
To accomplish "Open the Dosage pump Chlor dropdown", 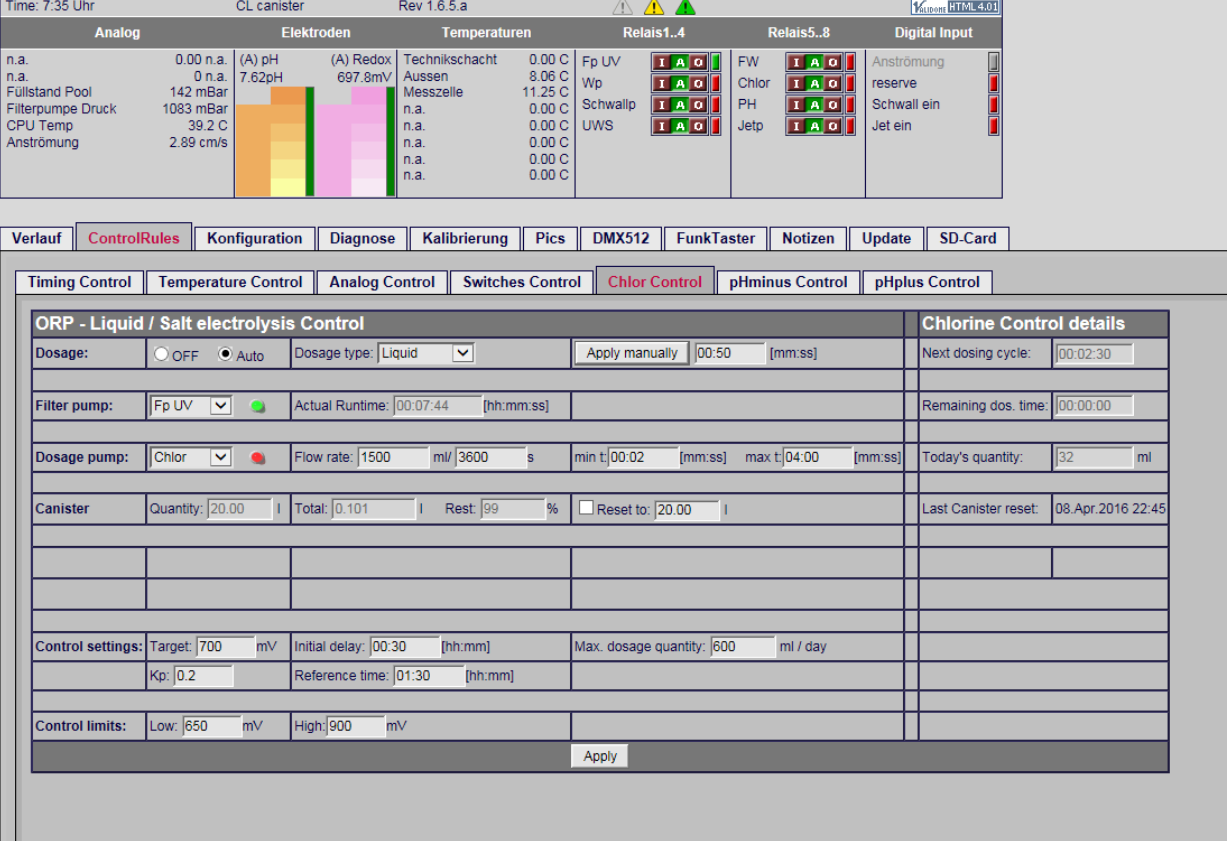I will 190,457.
